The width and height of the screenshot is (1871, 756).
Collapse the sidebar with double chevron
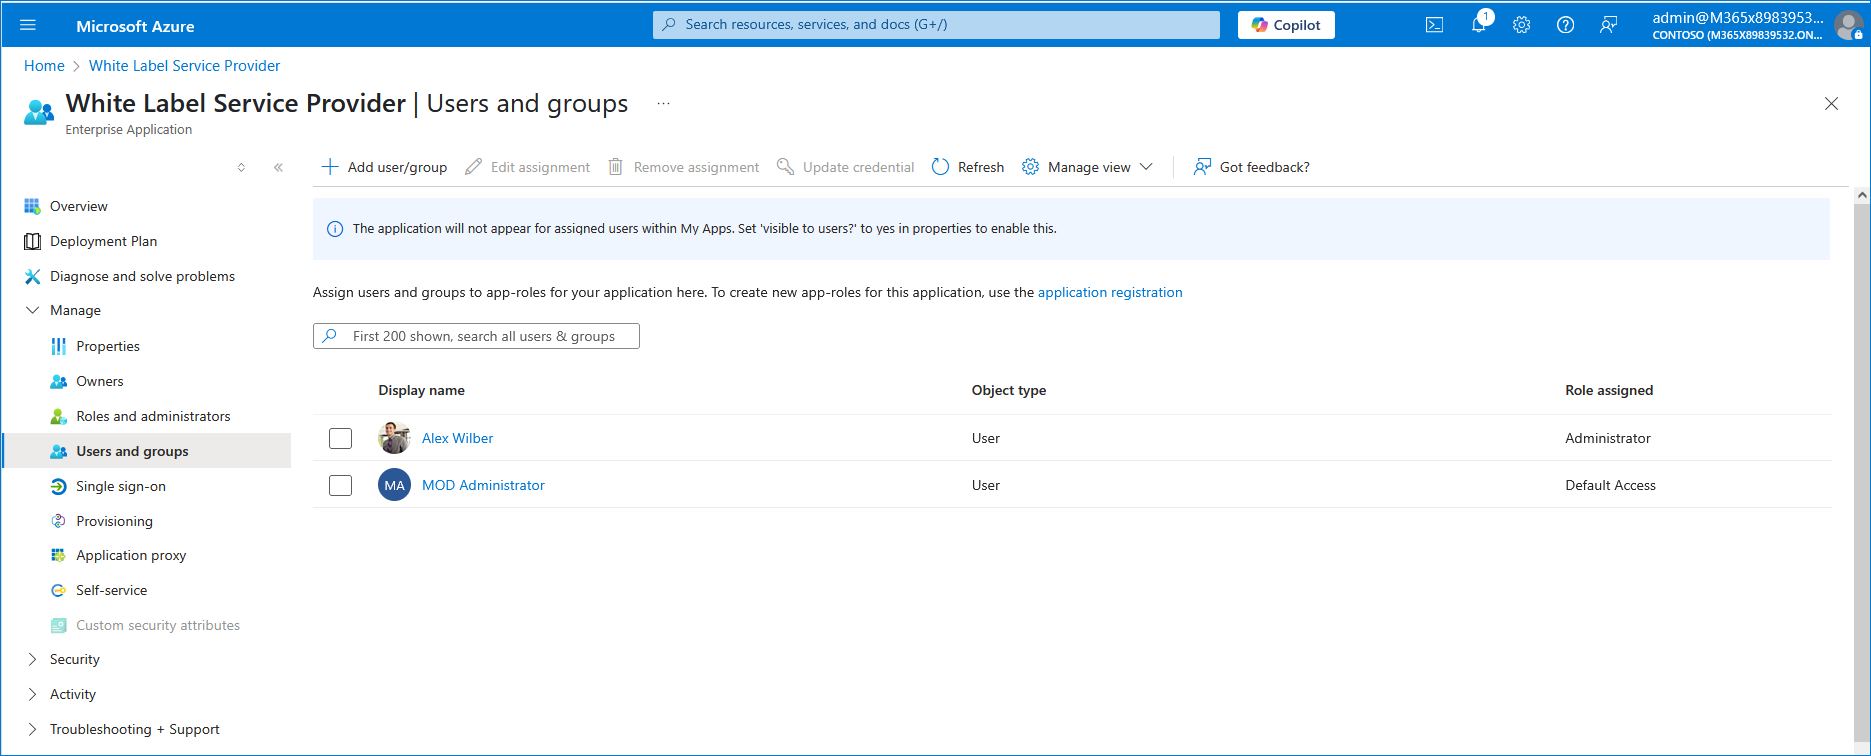pyautogui.click(x=278, y=168)
